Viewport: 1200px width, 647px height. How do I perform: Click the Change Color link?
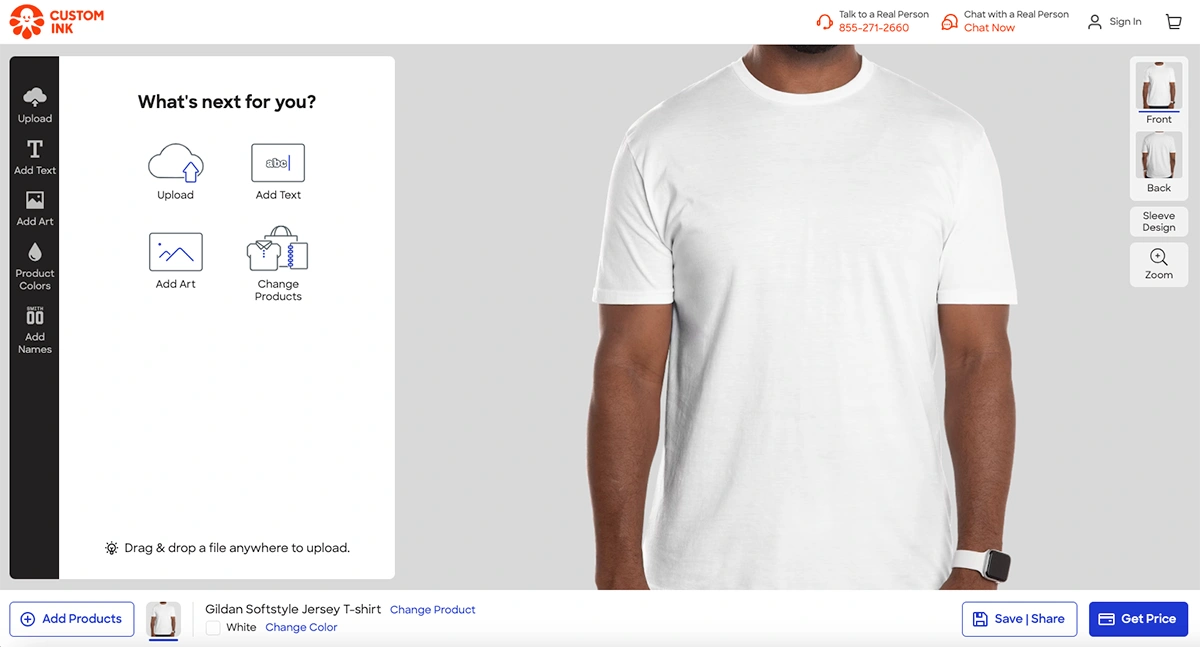coord(301,628)
